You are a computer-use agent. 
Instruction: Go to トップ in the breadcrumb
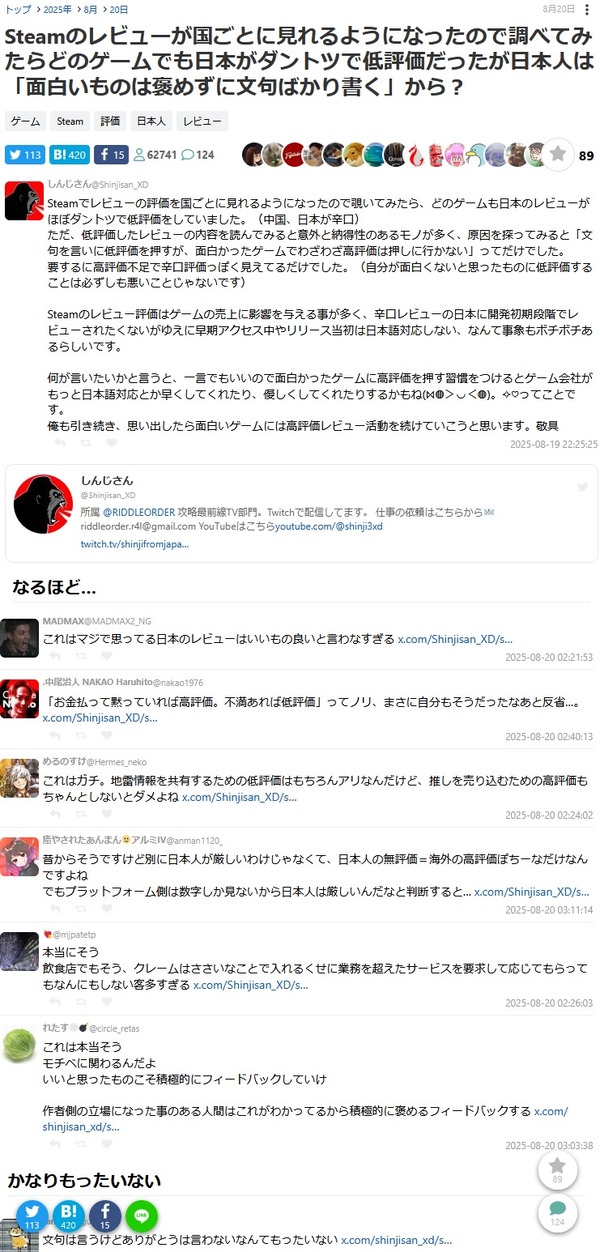[x=17, y=8]
